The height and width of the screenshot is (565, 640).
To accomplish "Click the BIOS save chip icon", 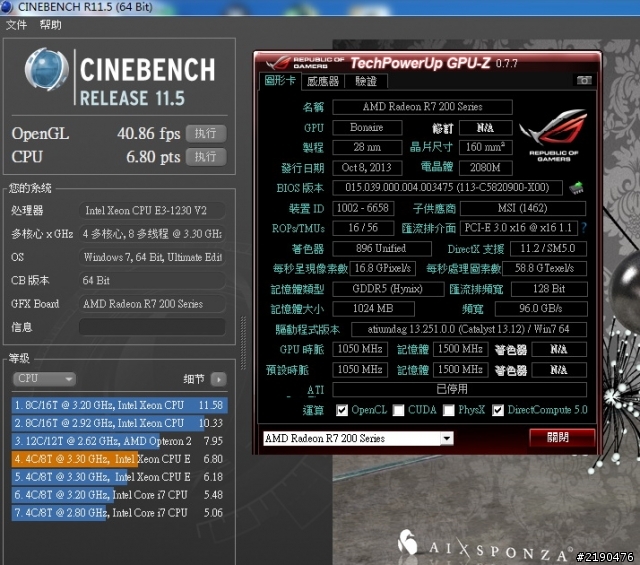I will point(576,188).
